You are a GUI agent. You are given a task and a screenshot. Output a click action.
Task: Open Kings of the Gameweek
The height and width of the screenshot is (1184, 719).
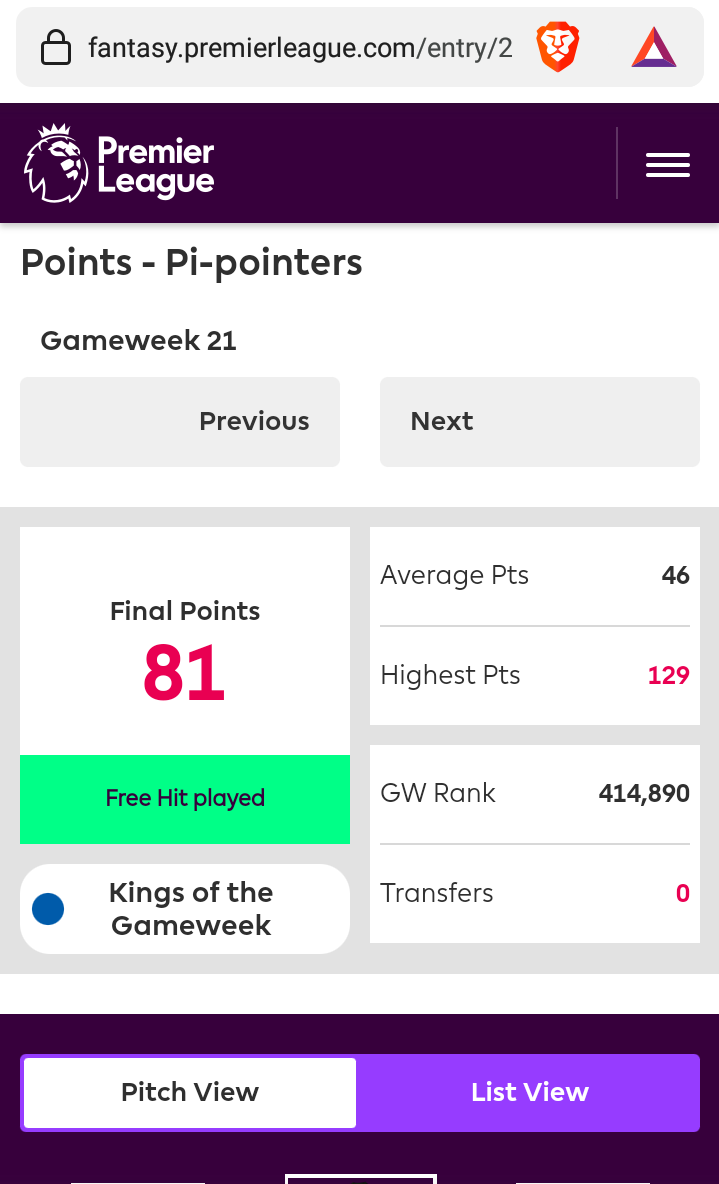point(185,908)
